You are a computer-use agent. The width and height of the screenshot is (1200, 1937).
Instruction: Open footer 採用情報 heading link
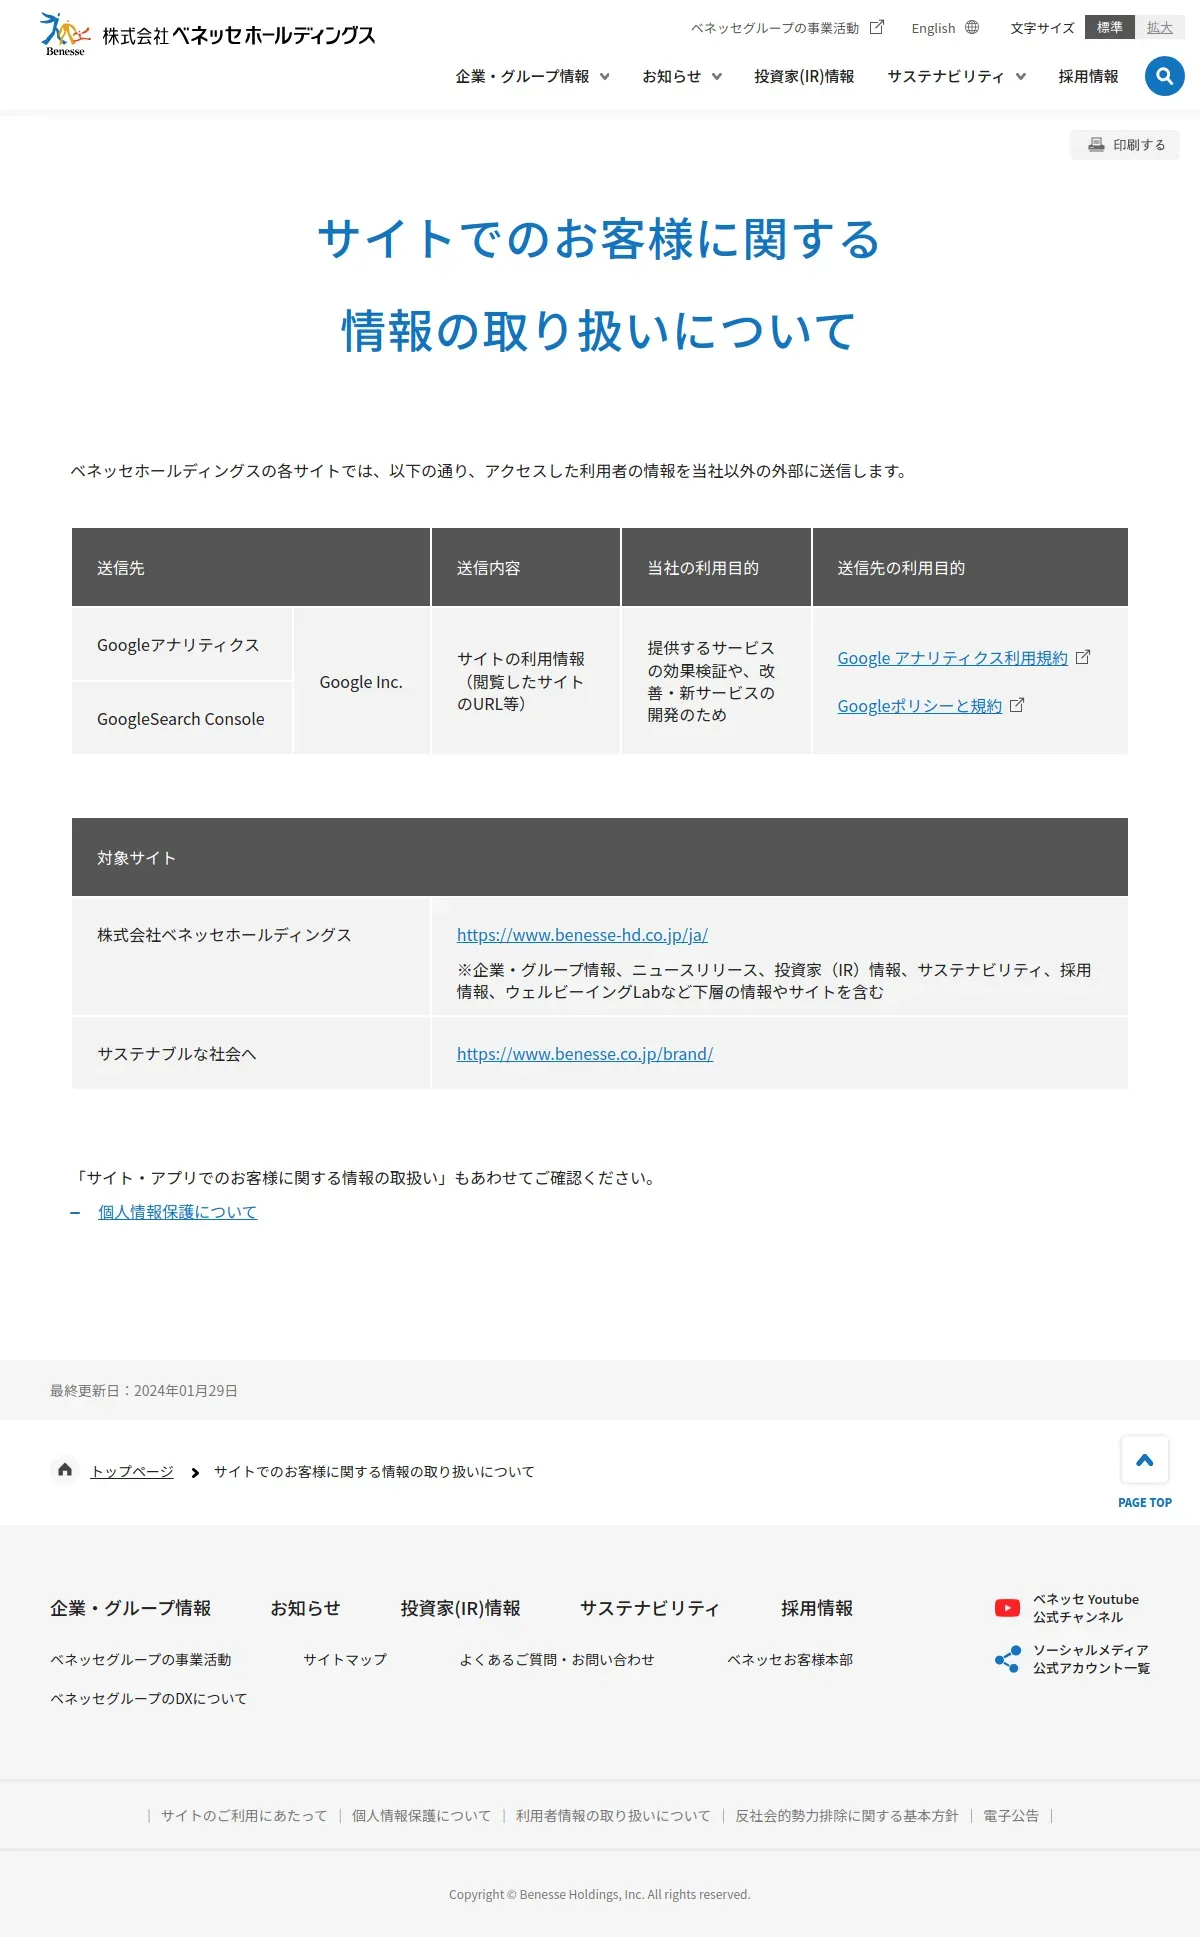[x=817, y=1608]
